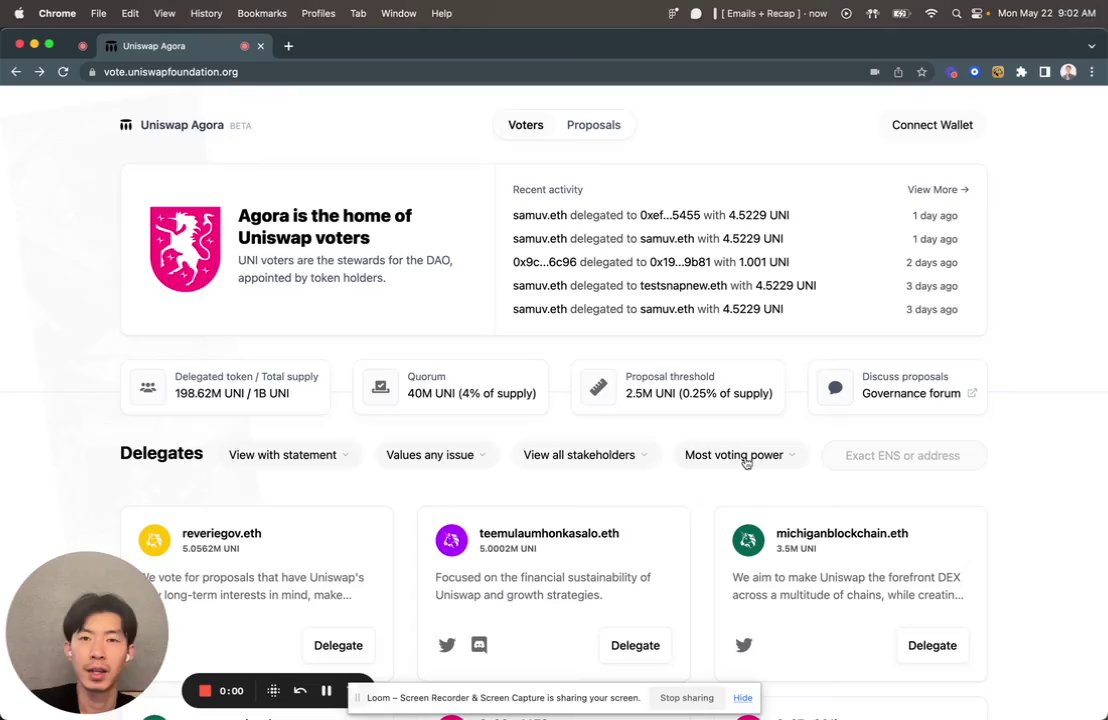Expand the Chrome tab search chevron

click(1092, 46)
